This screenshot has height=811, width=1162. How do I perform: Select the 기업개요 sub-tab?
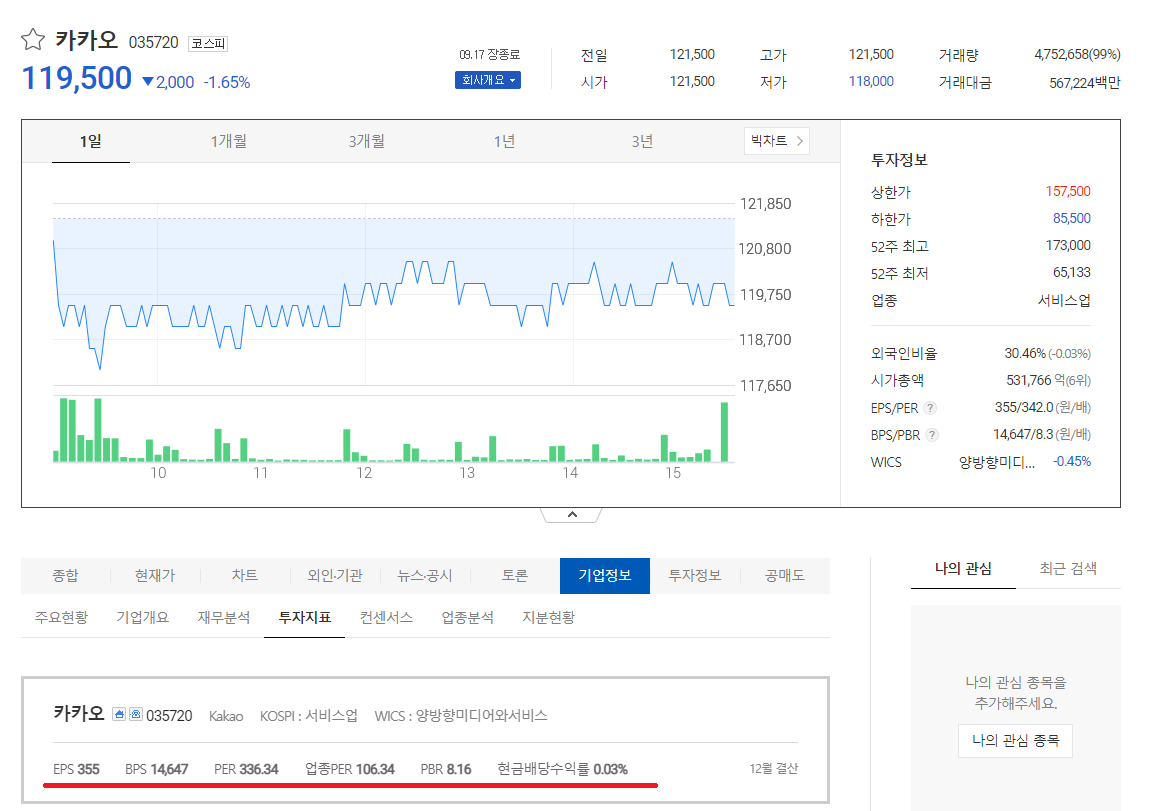coord(142,617)
